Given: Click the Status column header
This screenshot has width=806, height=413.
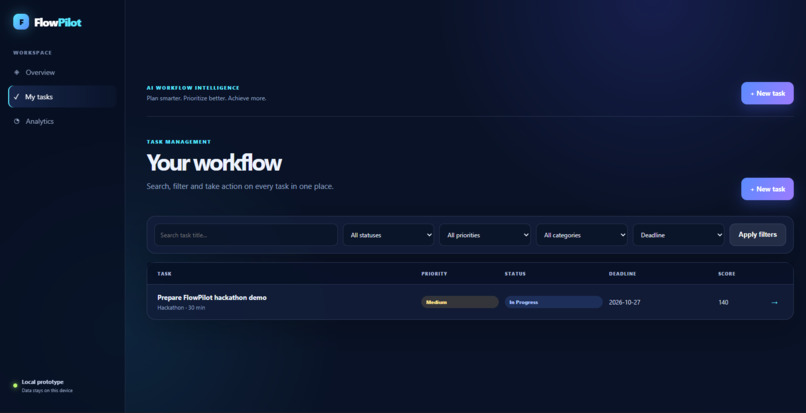Looking at the screenshot, I should tap(515, 274).
